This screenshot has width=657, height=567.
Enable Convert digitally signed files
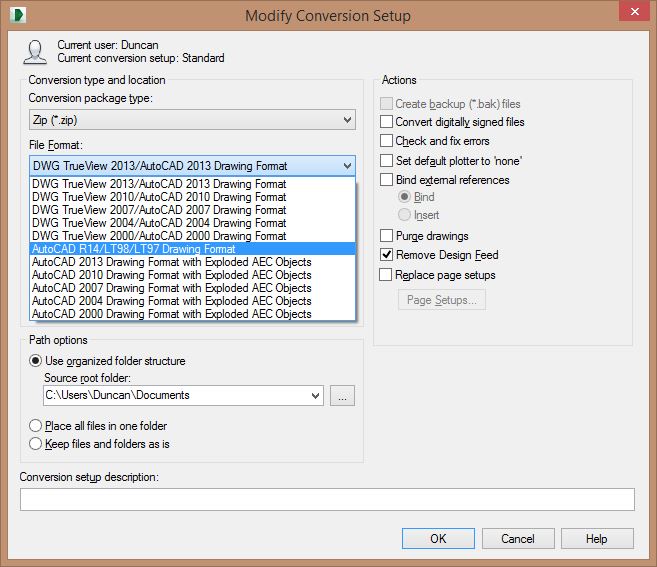click(386, 122)
